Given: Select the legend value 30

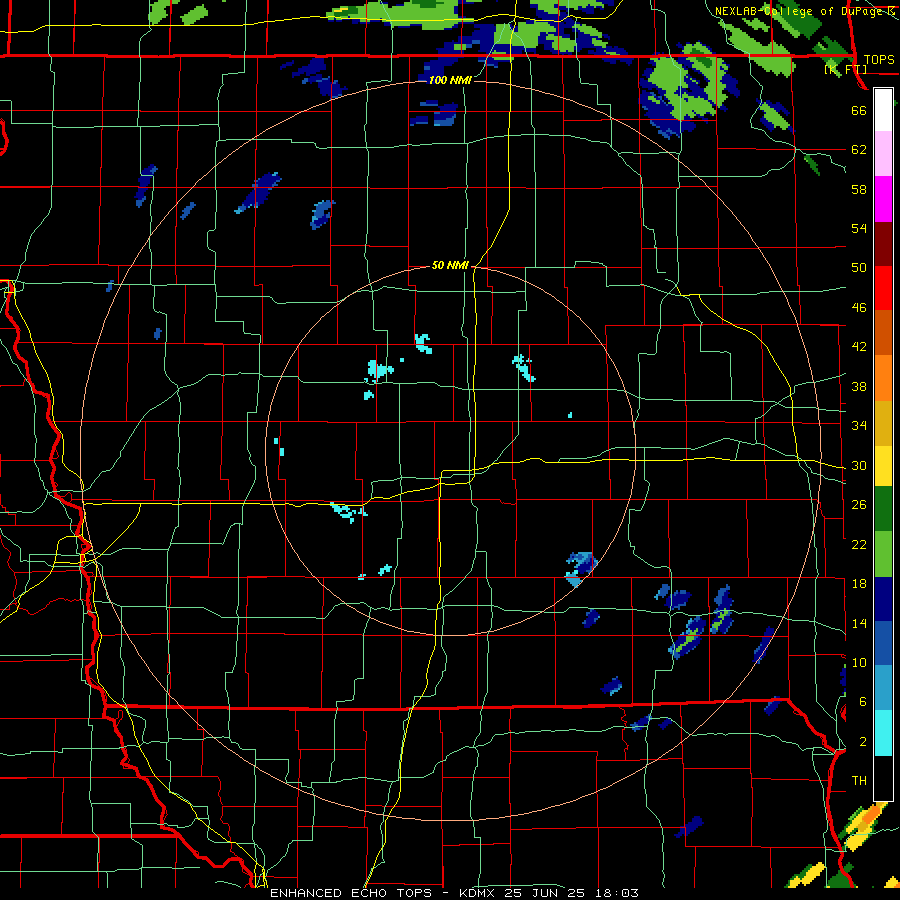Looking at the screenshot, I should [859, 465].
